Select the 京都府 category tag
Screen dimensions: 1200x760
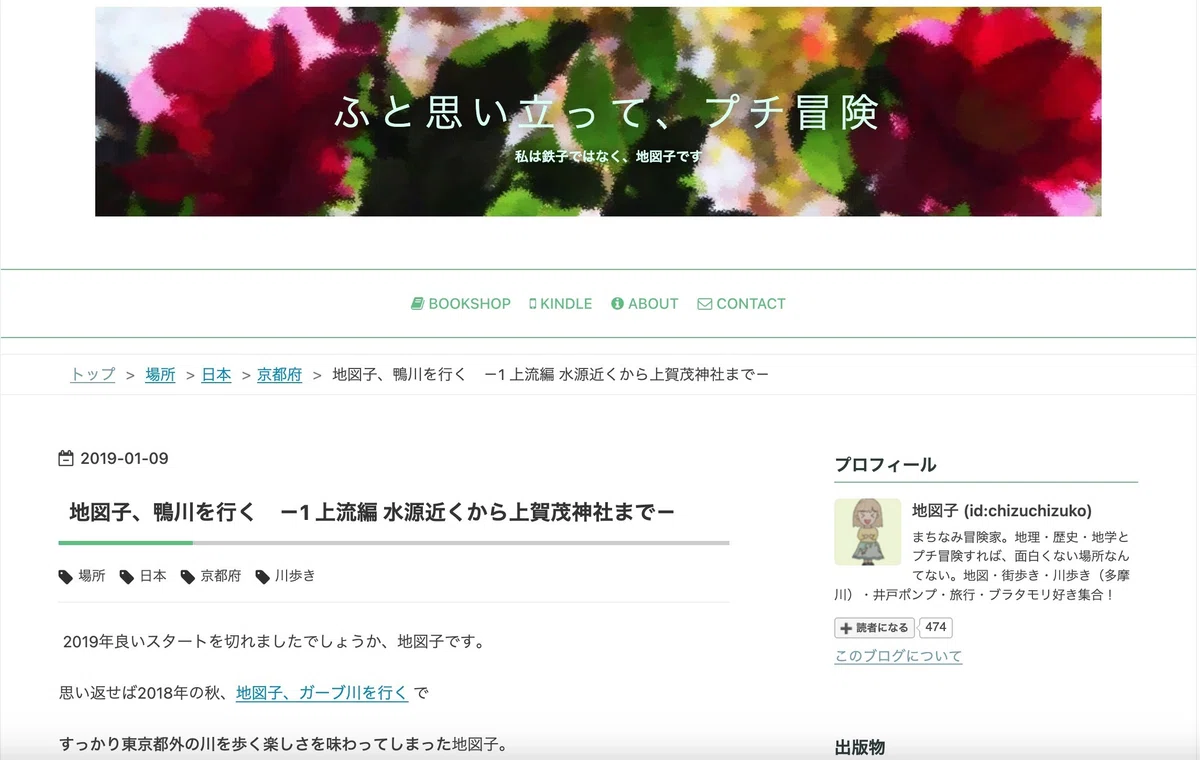(221, 576)
